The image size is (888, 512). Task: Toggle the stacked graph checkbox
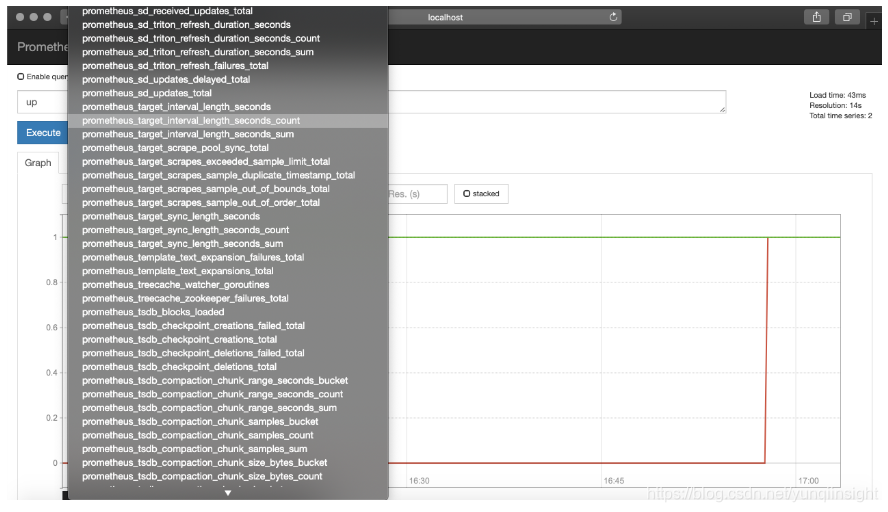467,194
